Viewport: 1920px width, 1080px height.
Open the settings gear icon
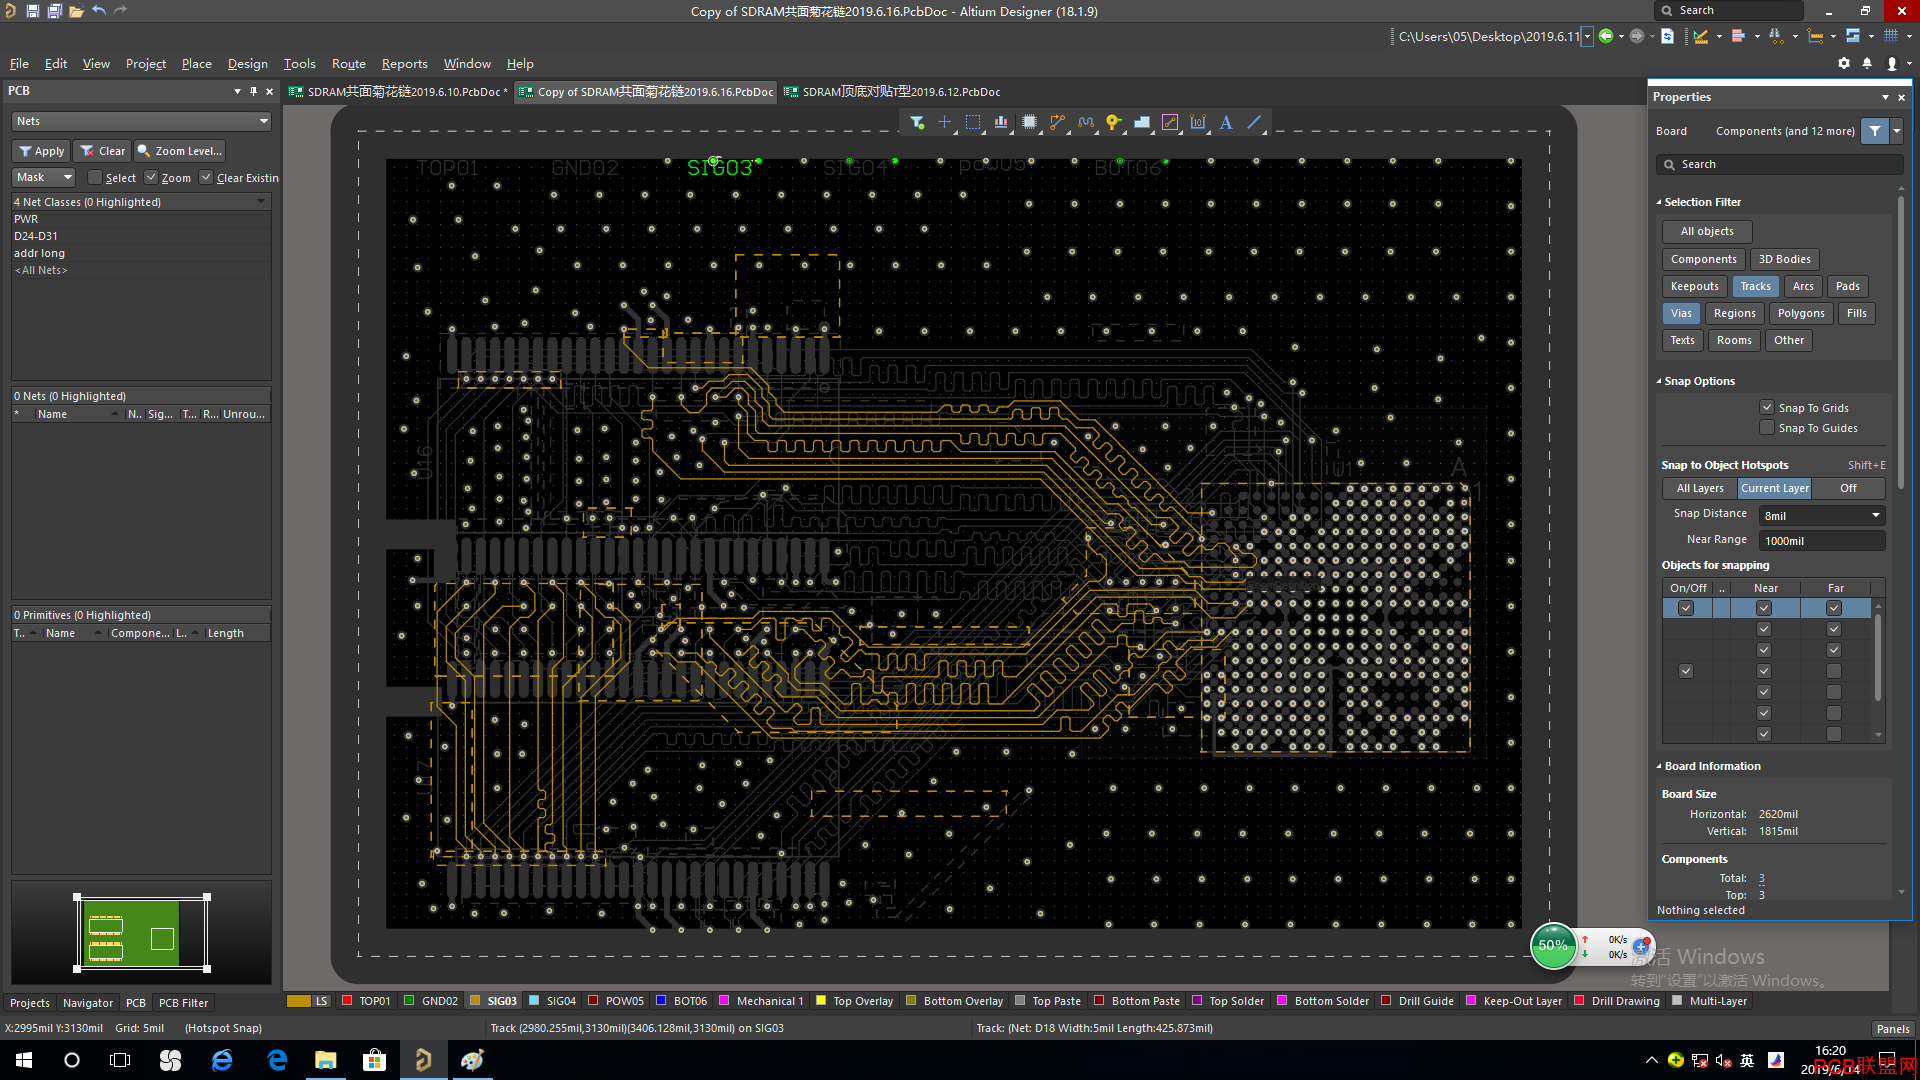(1844, 63)
